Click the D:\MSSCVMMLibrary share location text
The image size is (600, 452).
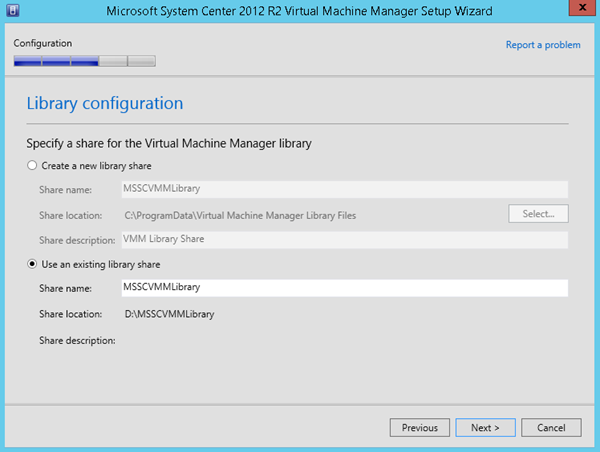pos(169,314)
